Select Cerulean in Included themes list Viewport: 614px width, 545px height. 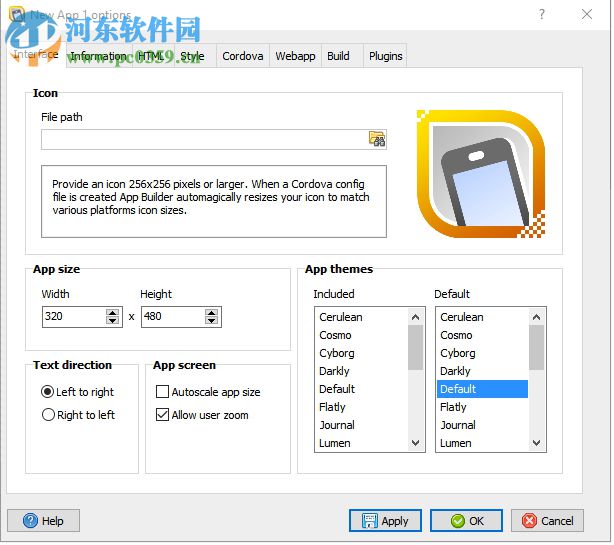[362, 317]
